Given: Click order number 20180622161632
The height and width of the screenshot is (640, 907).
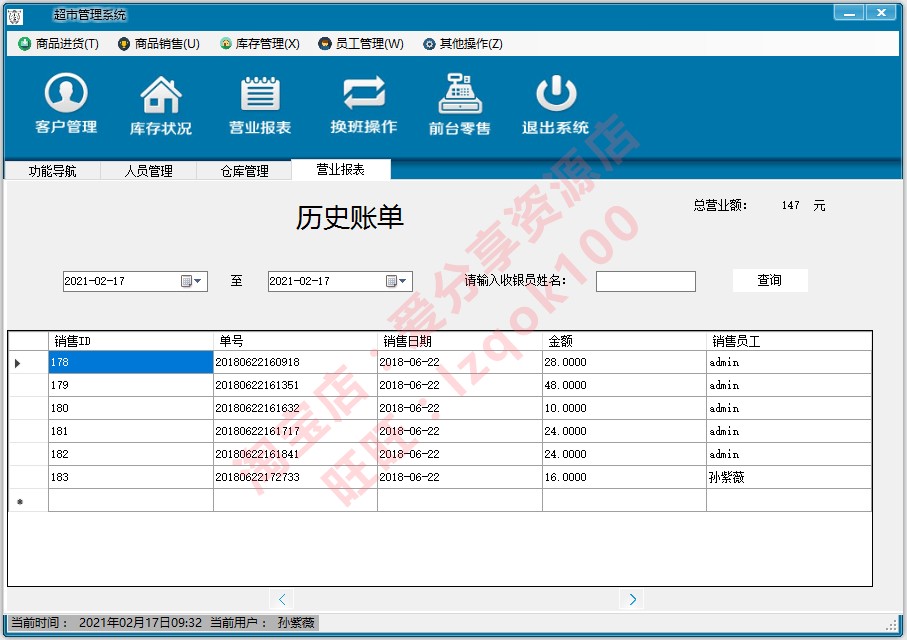Looking at the screenshot, I should 295,409.
